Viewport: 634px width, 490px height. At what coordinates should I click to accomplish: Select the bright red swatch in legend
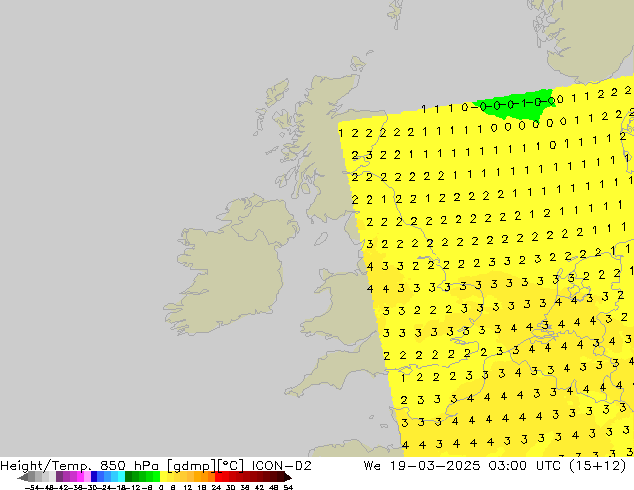[x=218, y=477]
